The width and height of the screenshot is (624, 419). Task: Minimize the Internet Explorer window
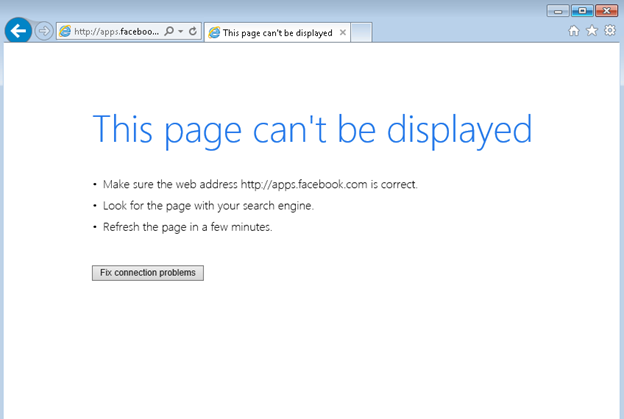coord(558,11)
